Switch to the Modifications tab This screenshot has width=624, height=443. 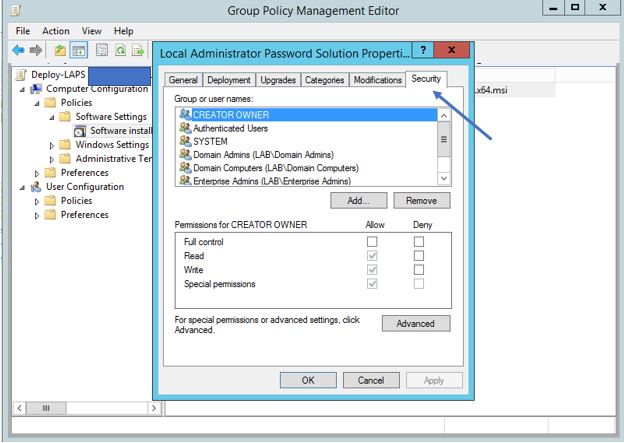click(x=378, y=80)
